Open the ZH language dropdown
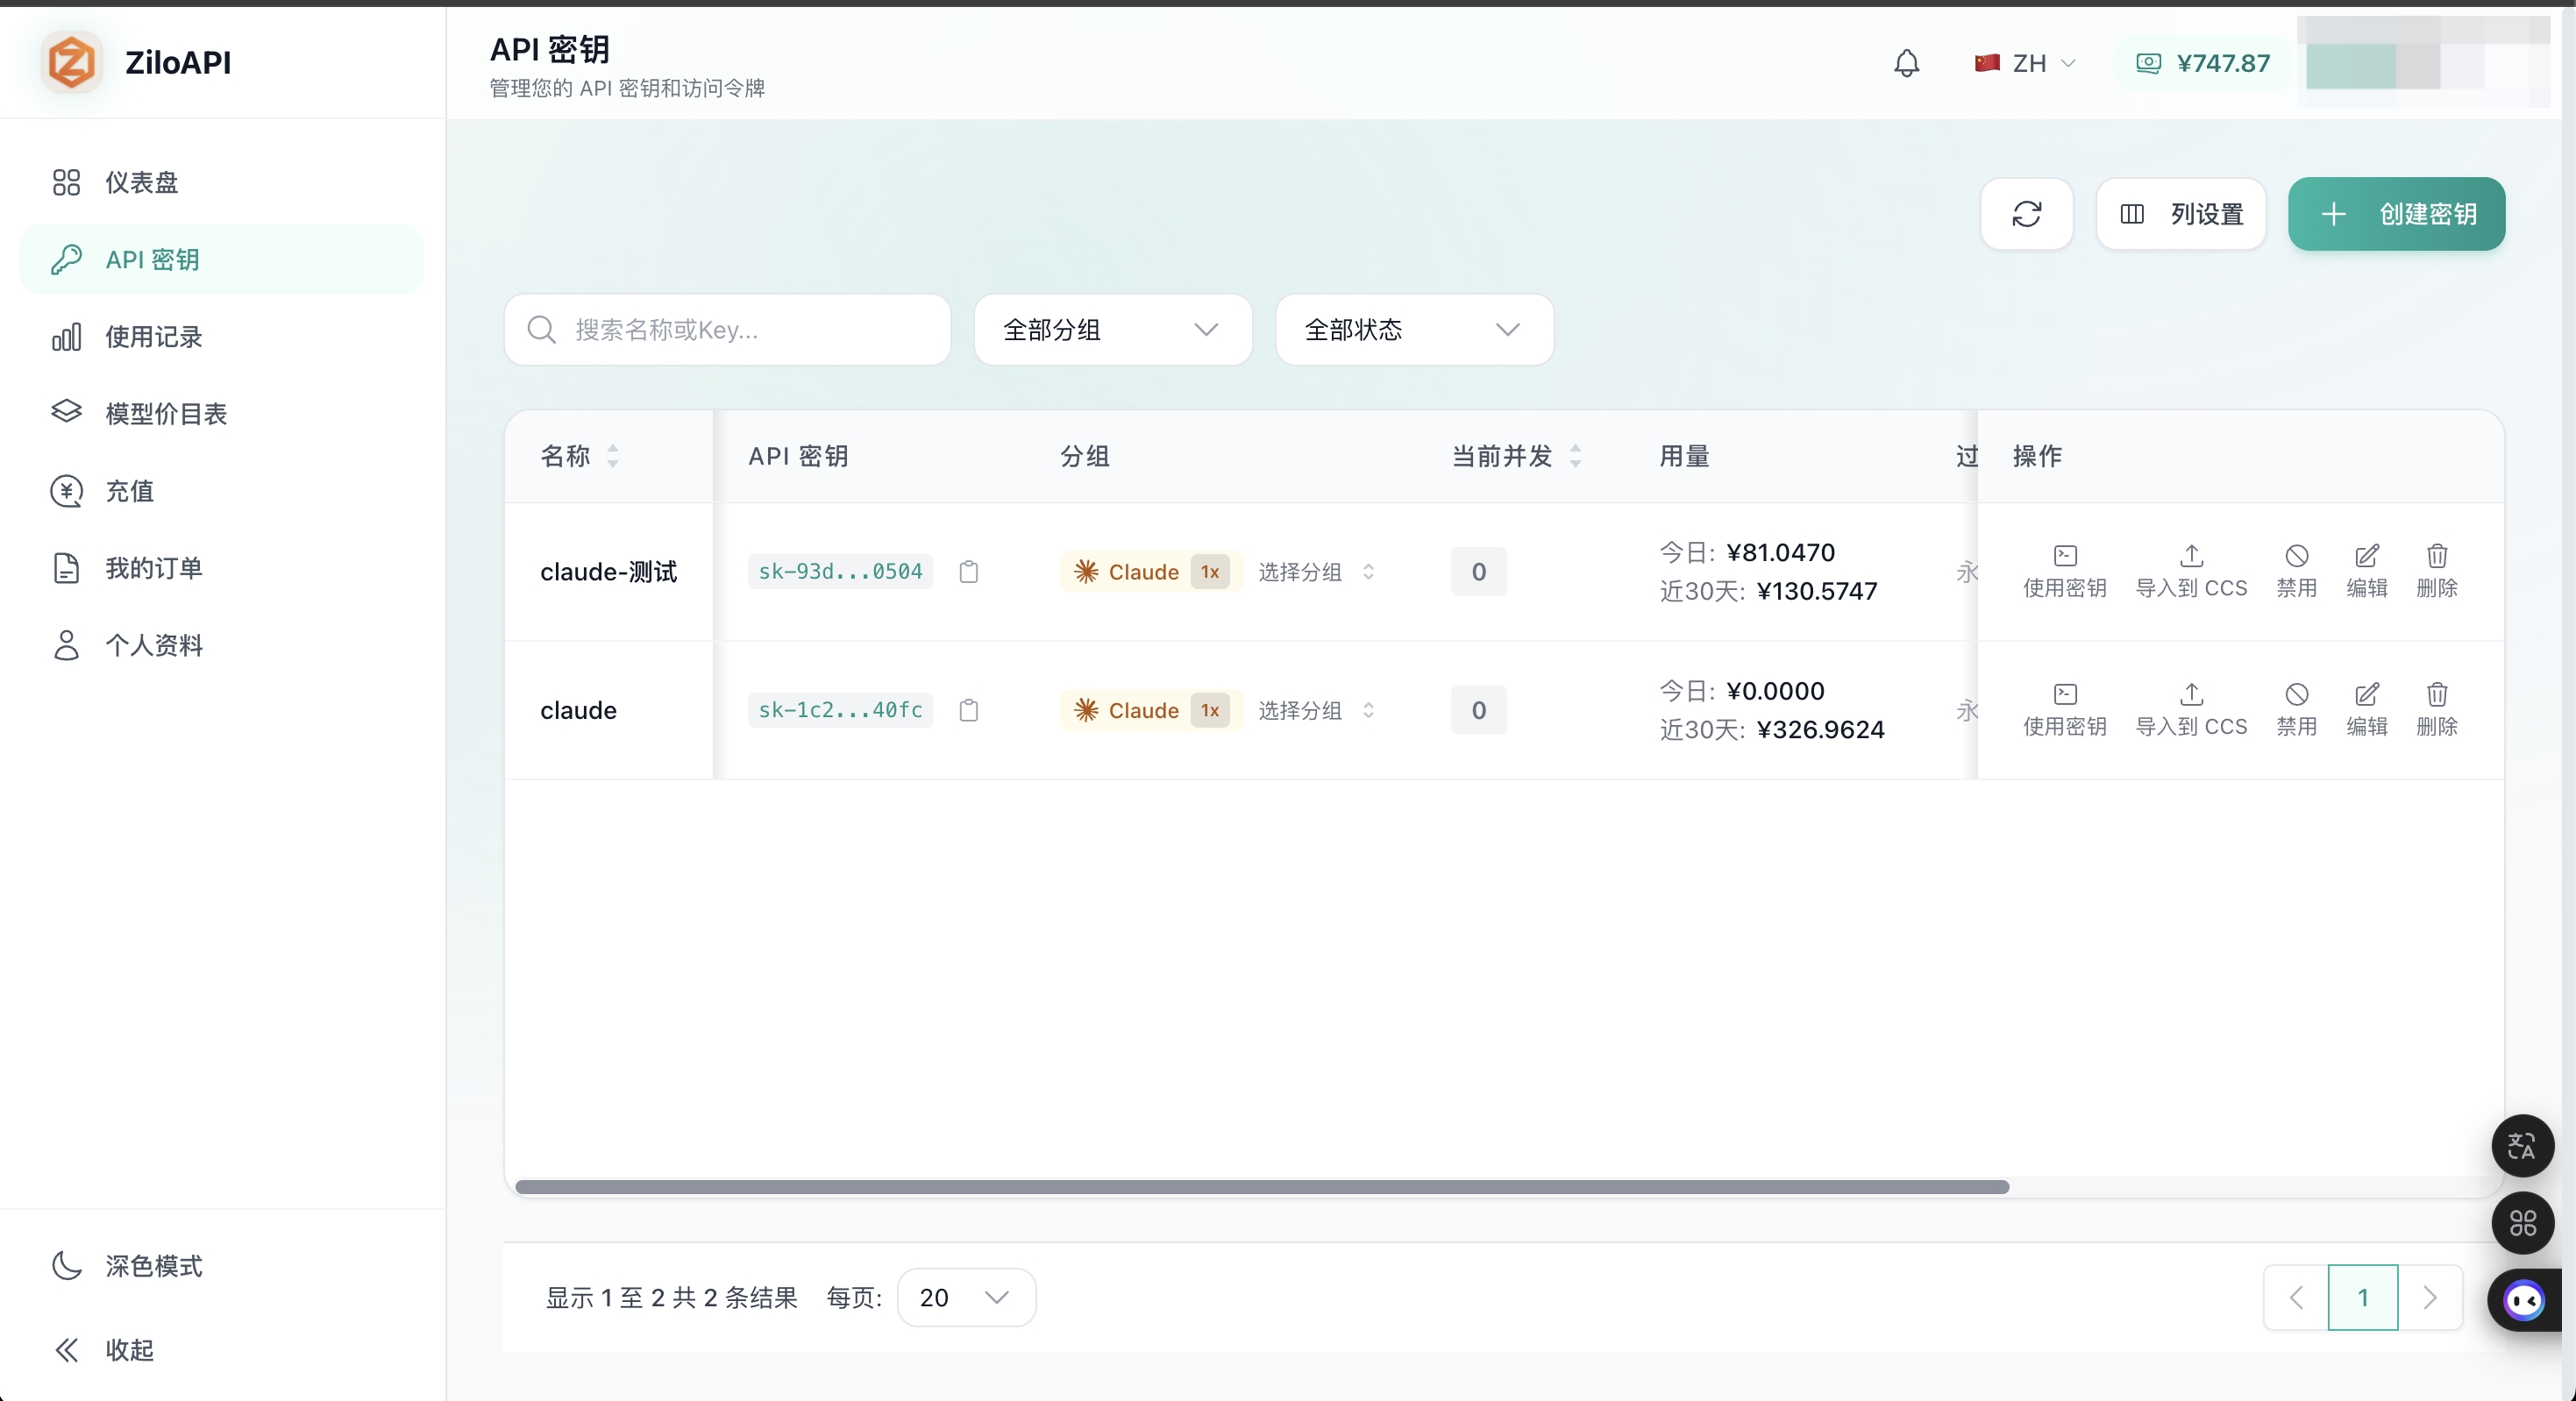Viewport: 2576px width, 1401px height. (2025, 63)
